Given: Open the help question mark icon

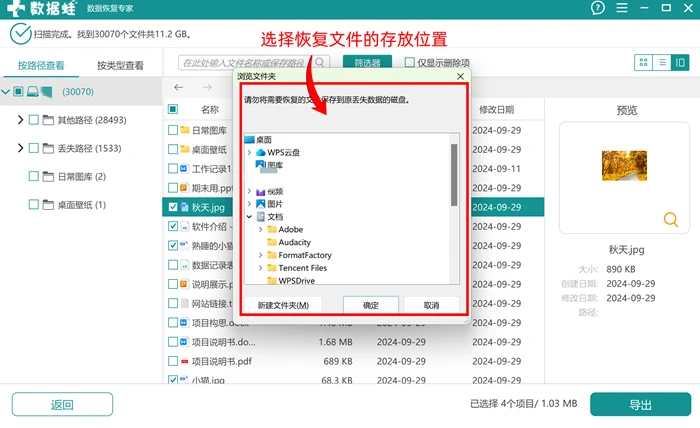Looking at the screenshot, I should click(x=597, y=8).
